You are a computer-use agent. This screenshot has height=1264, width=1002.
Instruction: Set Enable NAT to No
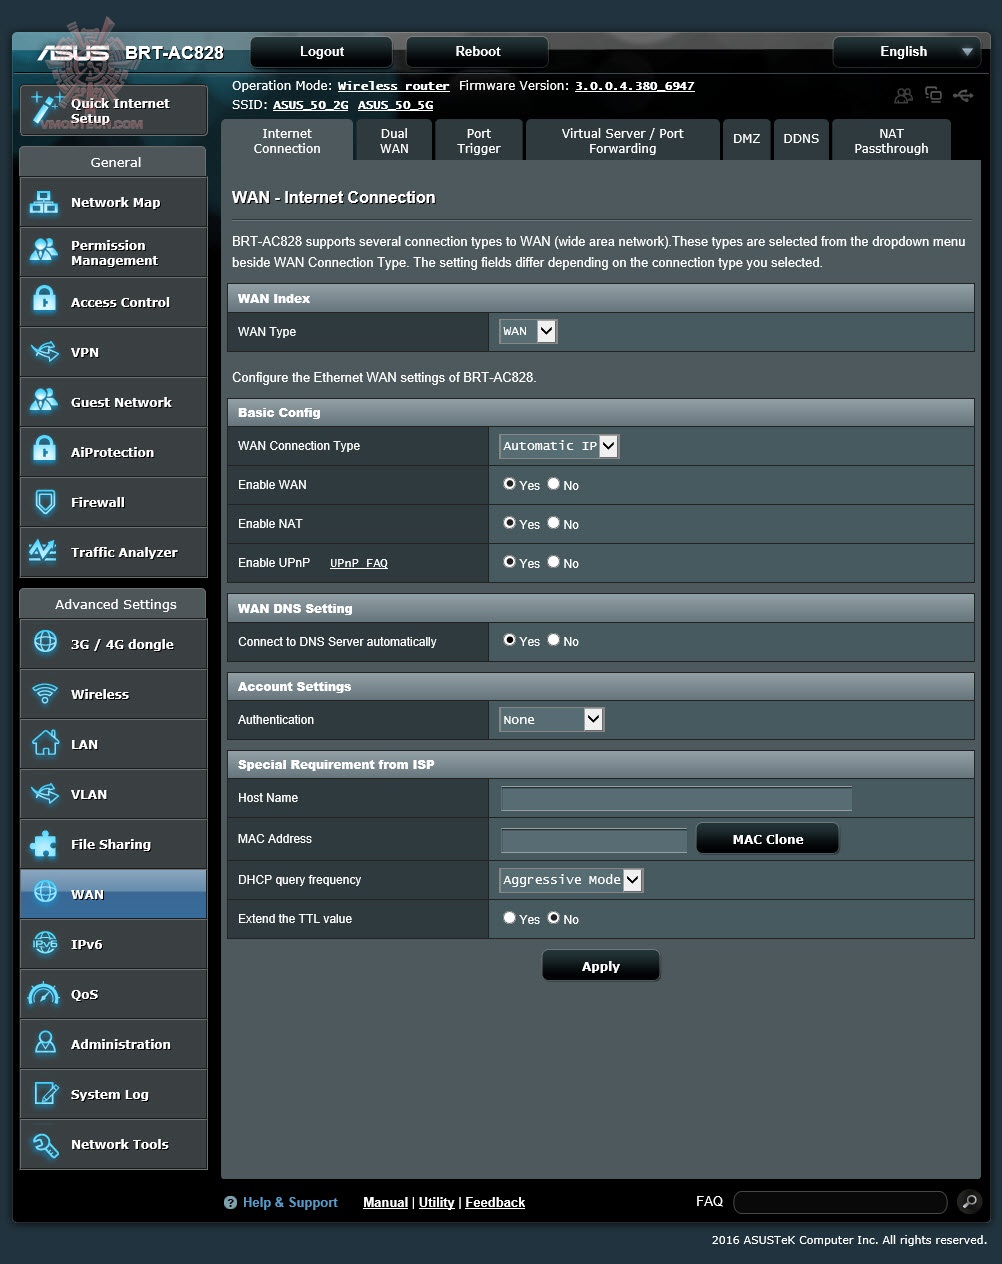[x=553, y=523]
